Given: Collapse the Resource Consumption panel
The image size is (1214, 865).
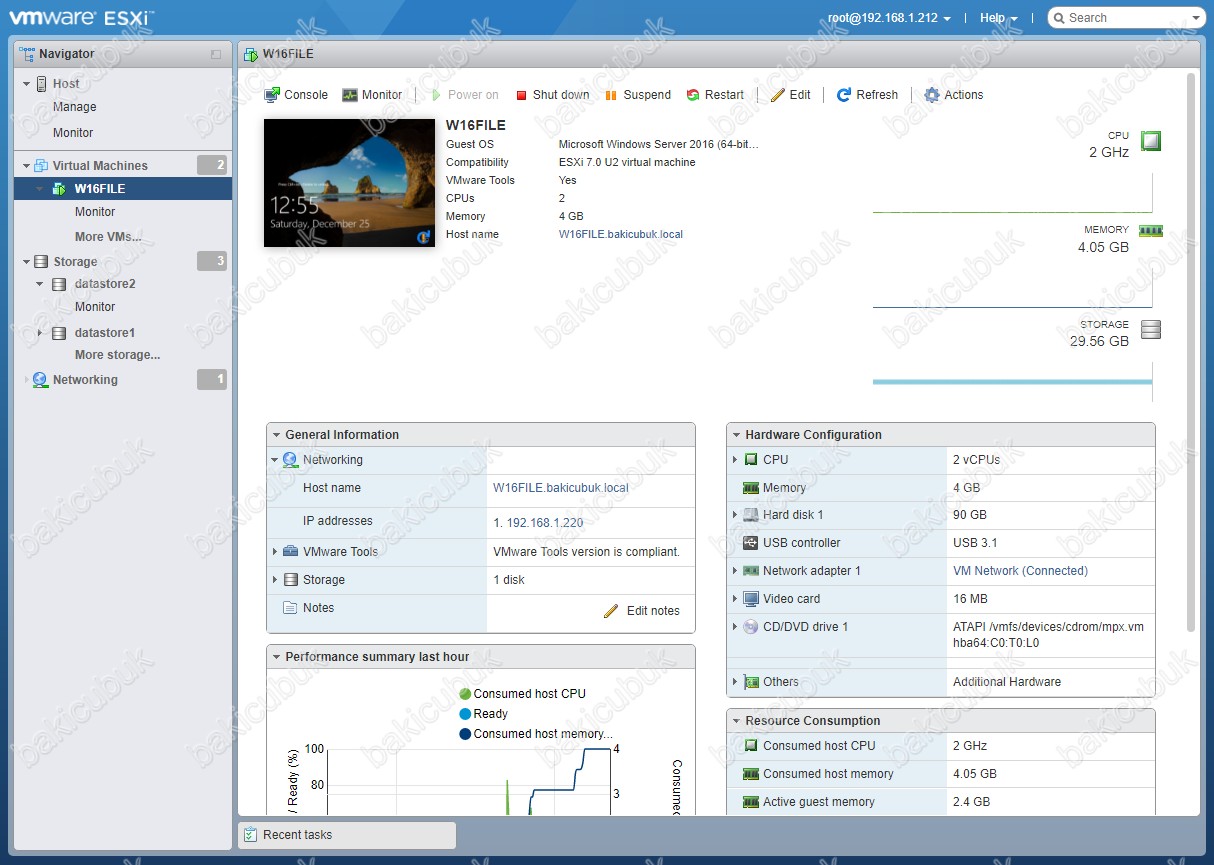Looking at the screenshot, I should (x=736, y=721).
